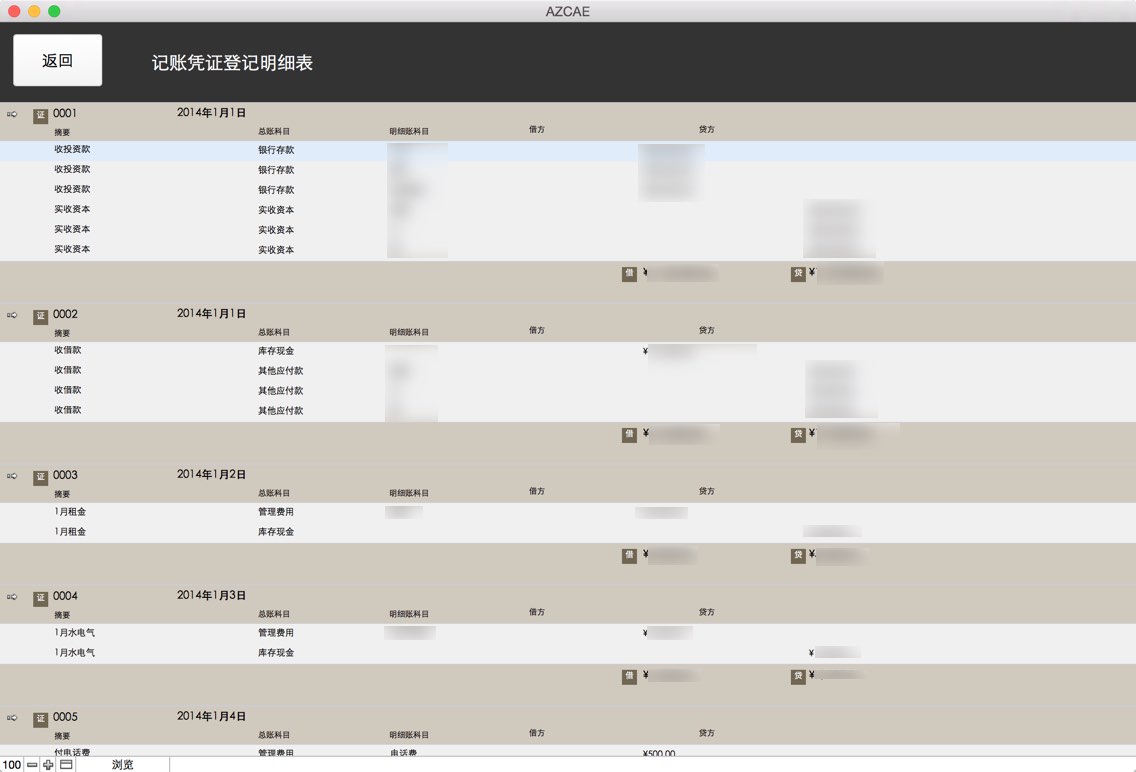Click 1月租金 summary in the 管理费用 row

pyautogui.click(x=70, y=512)
